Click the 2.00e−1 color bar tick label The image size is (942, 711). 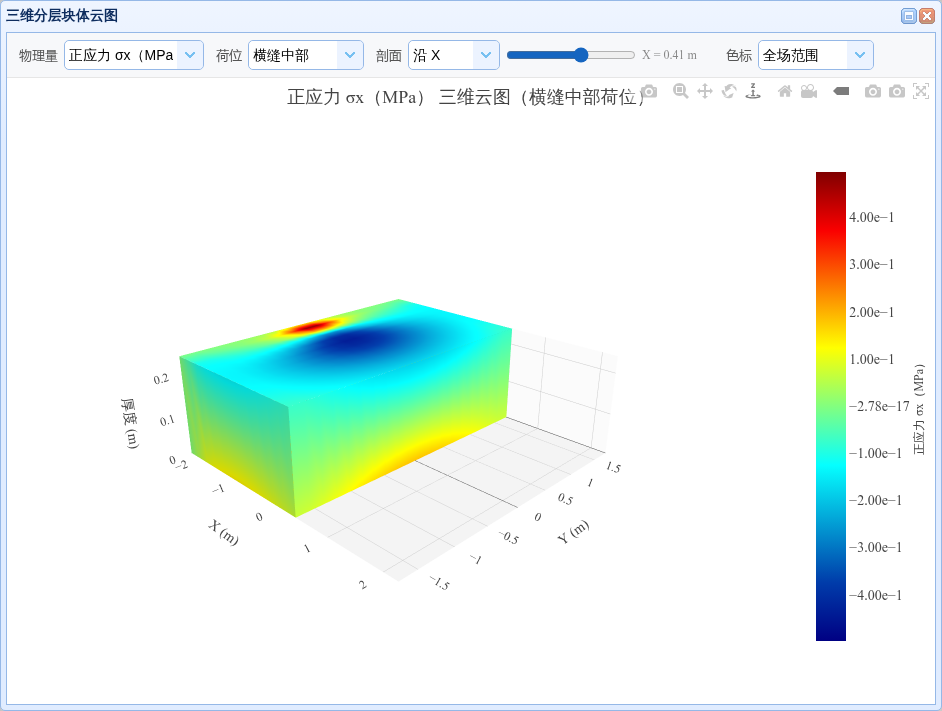(x=872, y=313)
